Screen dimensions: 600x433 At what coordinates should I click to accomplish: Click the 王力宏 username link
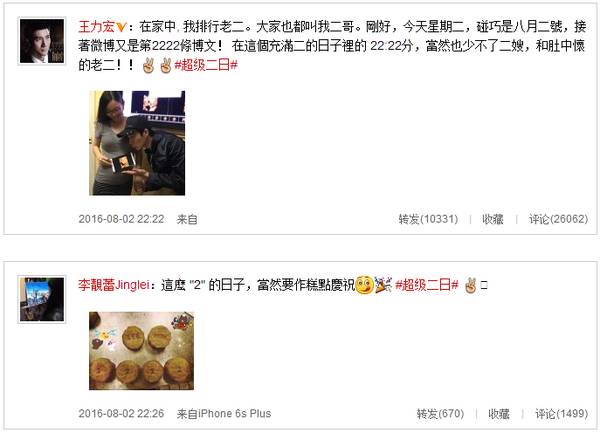click(96, 26)
